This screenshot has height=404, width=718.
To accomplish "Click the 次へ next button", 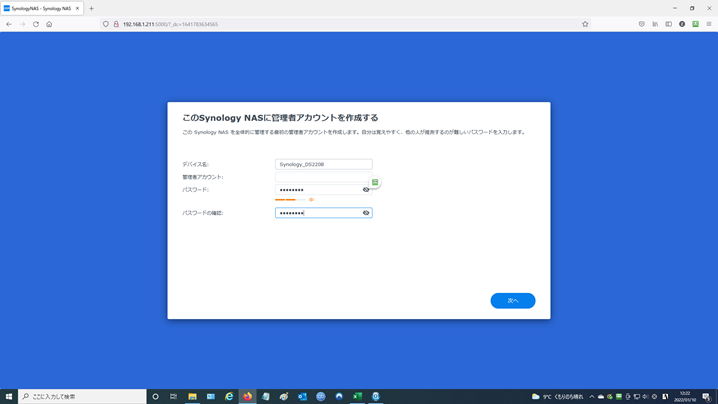I will [513, 300].
